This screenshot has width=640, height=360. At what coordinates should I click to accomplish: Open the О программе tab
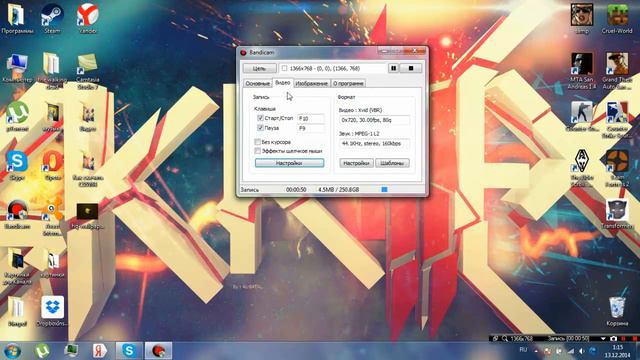pos(348,83)
